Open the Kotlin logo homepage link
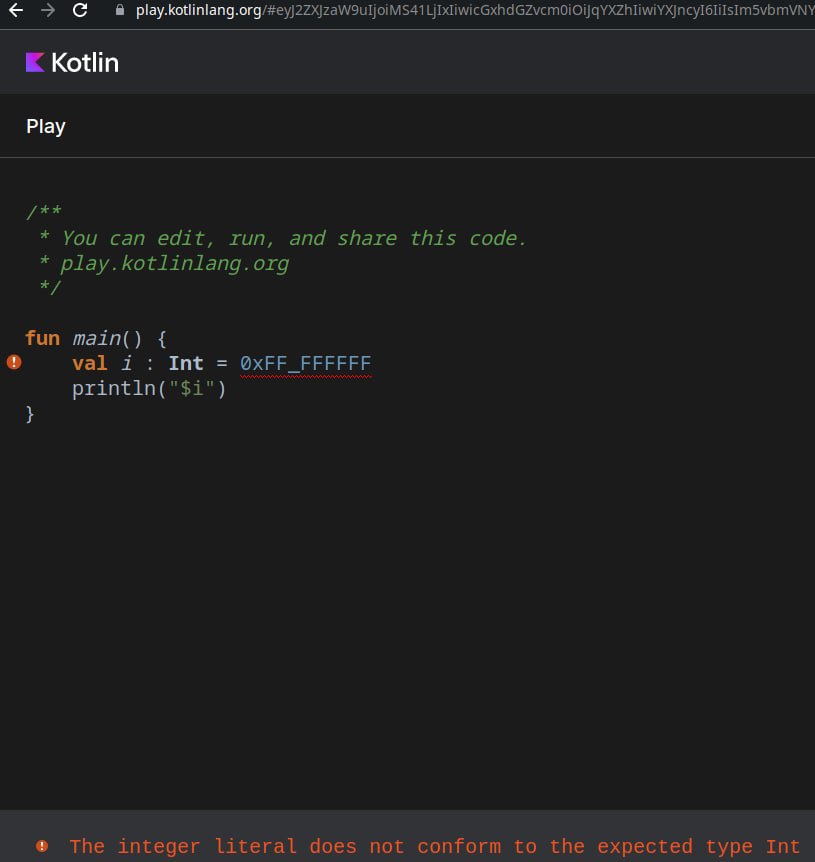 click(x=72, y=63)
